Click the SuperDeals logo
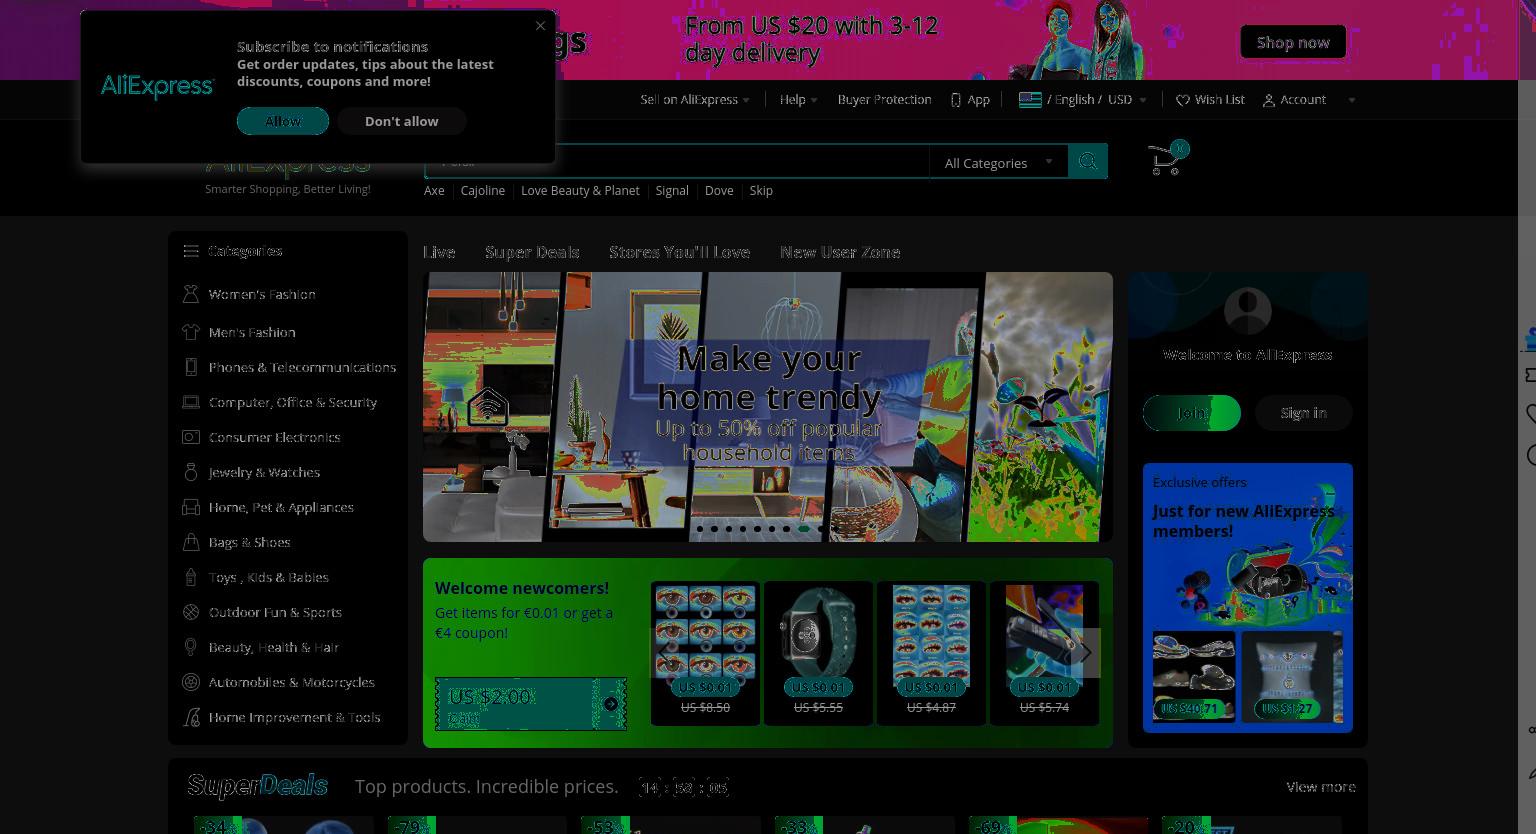Screen dimensions: 1536x834 pos(258,786)
